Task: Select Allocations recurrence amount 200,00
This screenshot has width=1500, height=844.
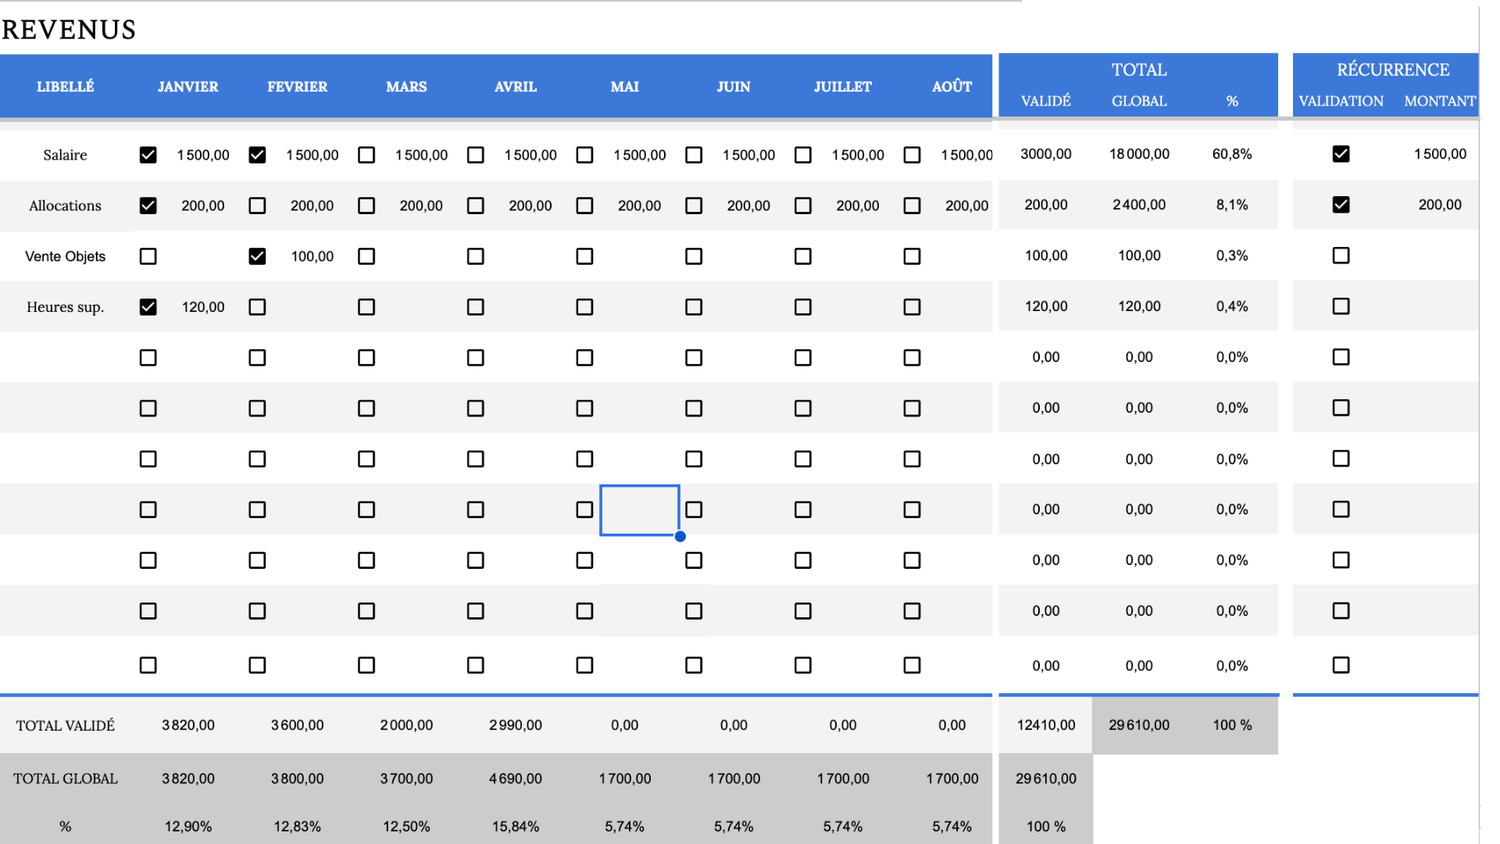Action: 1440,204
